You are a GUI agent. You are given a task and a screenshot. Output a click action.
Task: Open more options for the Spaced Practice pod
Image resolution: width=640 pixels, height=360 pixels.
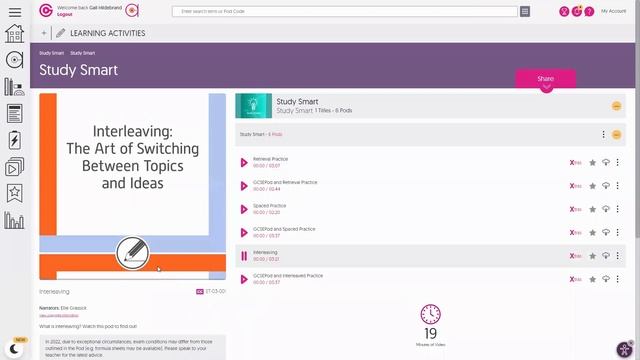pyautogui.click(x=618, y=209)
